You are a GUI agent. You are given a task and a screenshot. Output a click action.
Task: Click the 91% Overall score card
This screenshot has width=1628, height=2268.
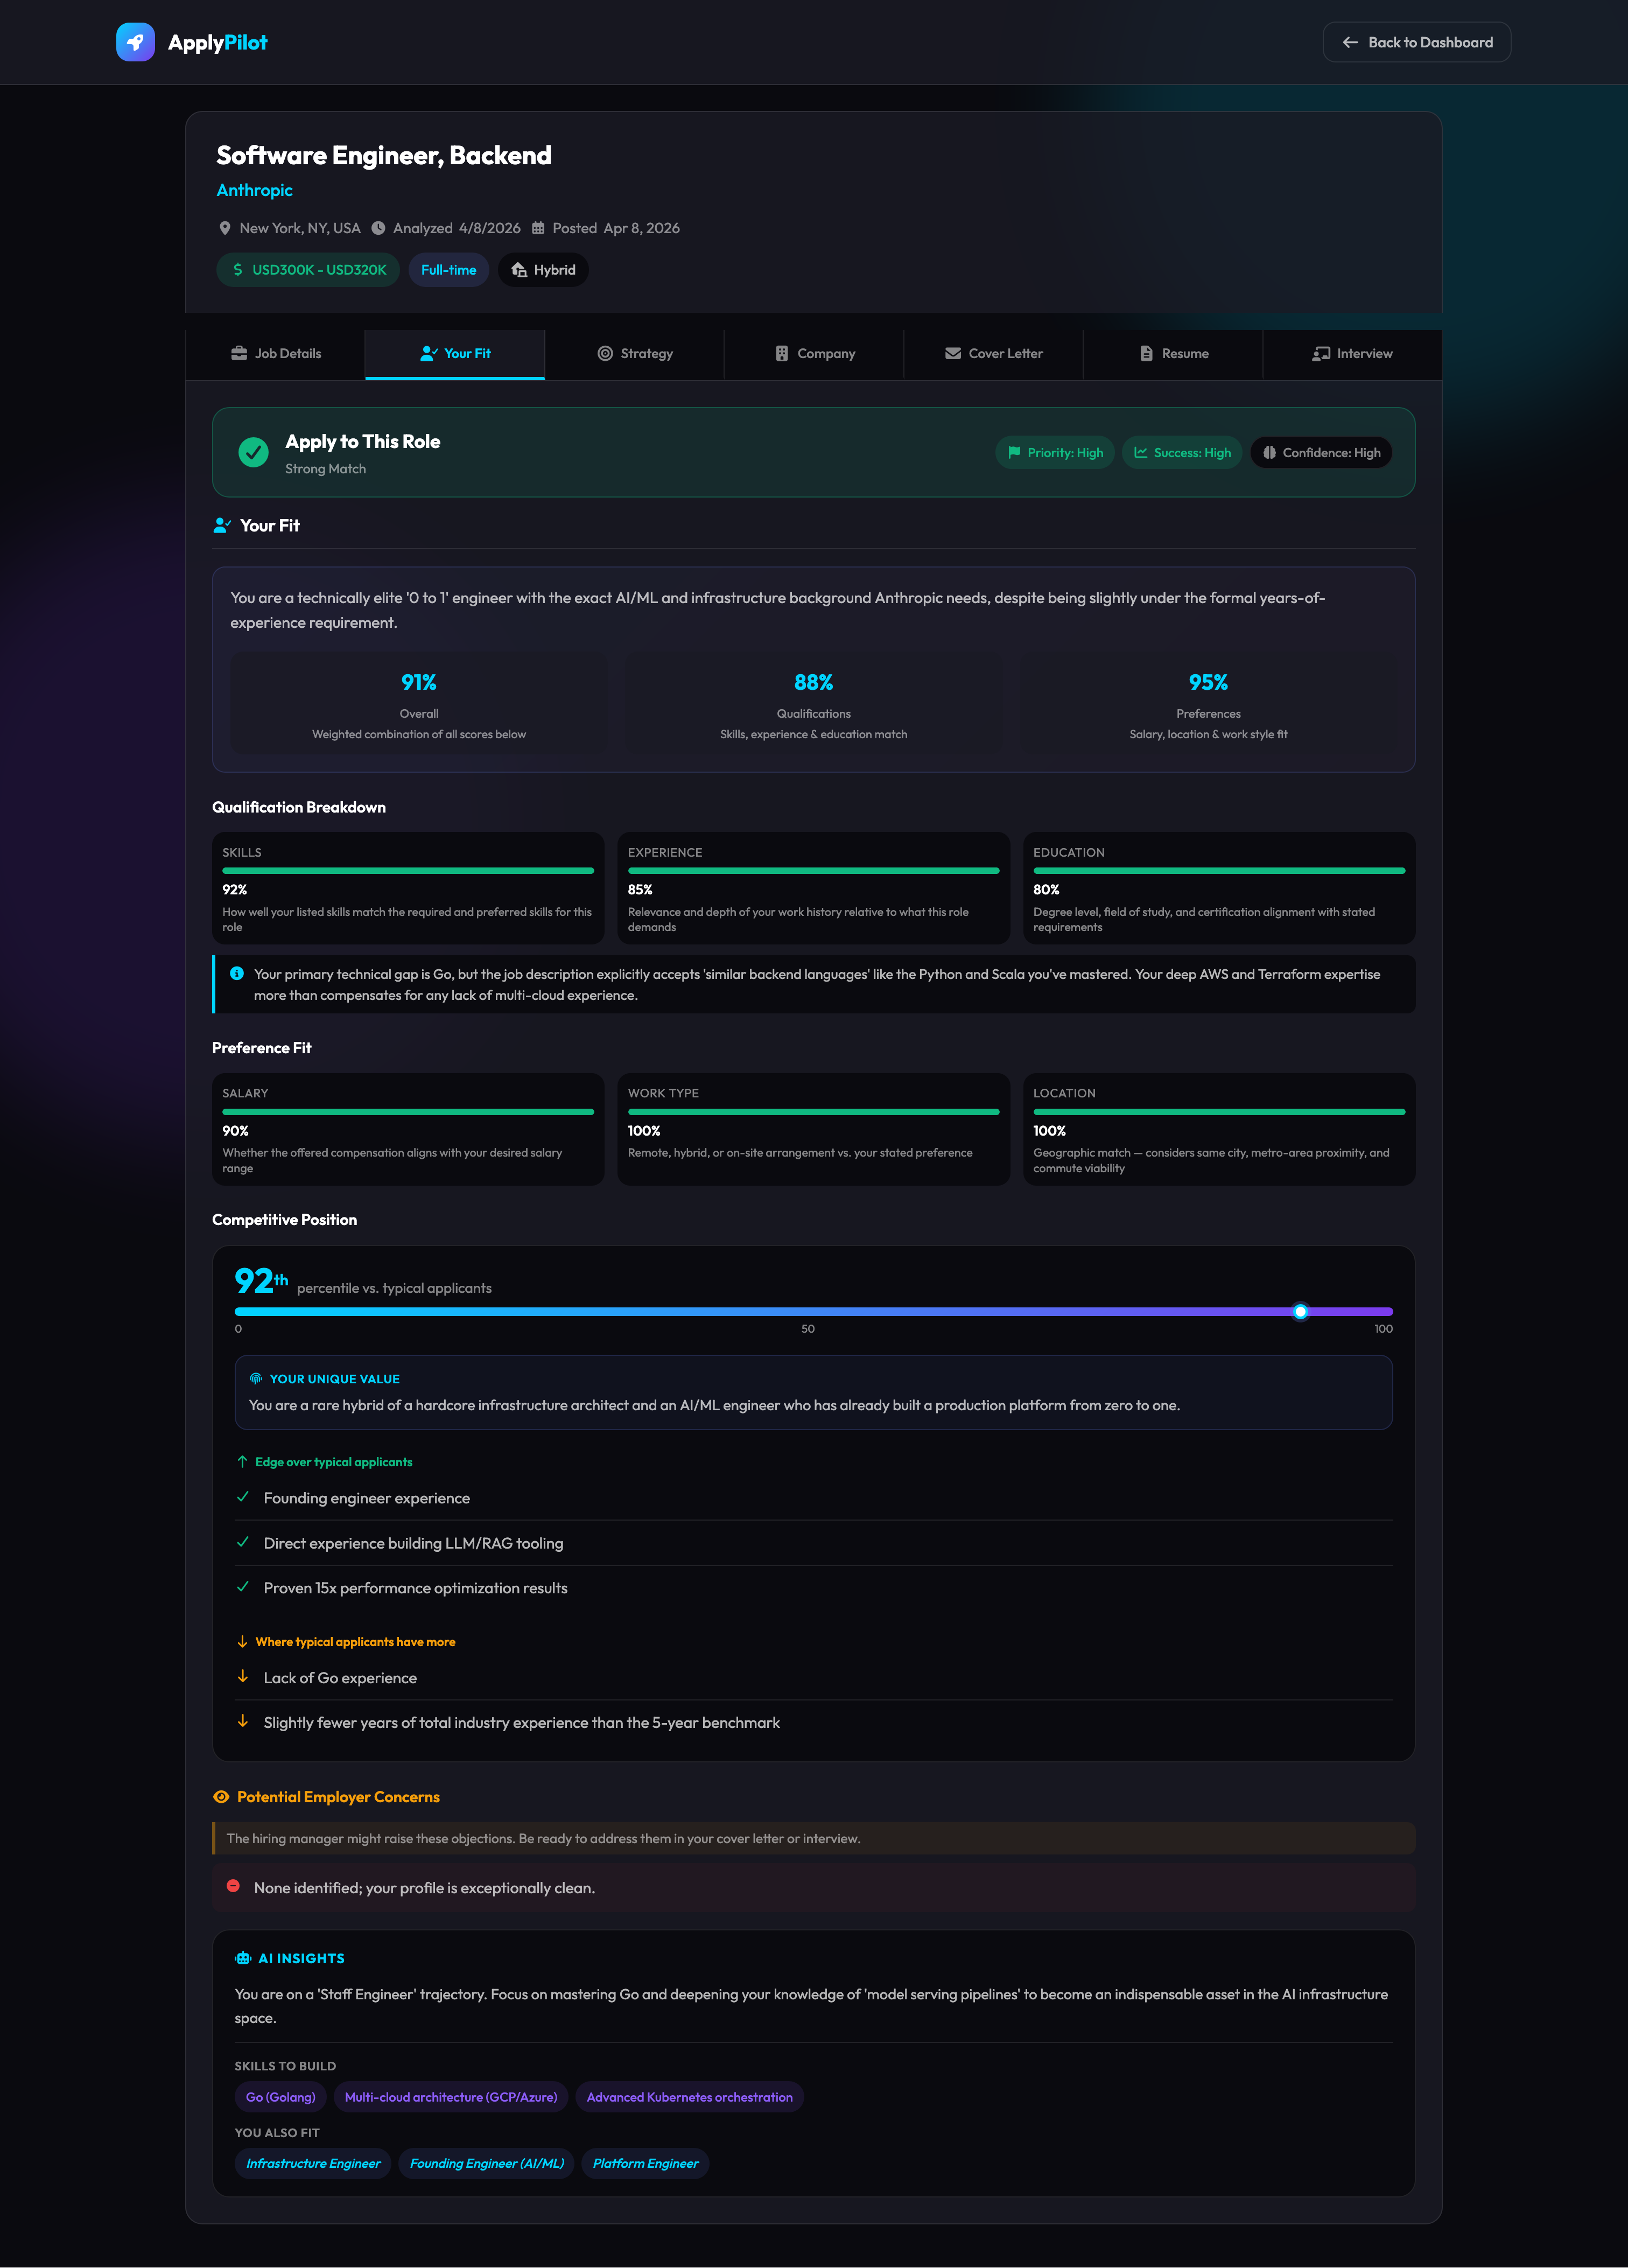click(419, 704)
